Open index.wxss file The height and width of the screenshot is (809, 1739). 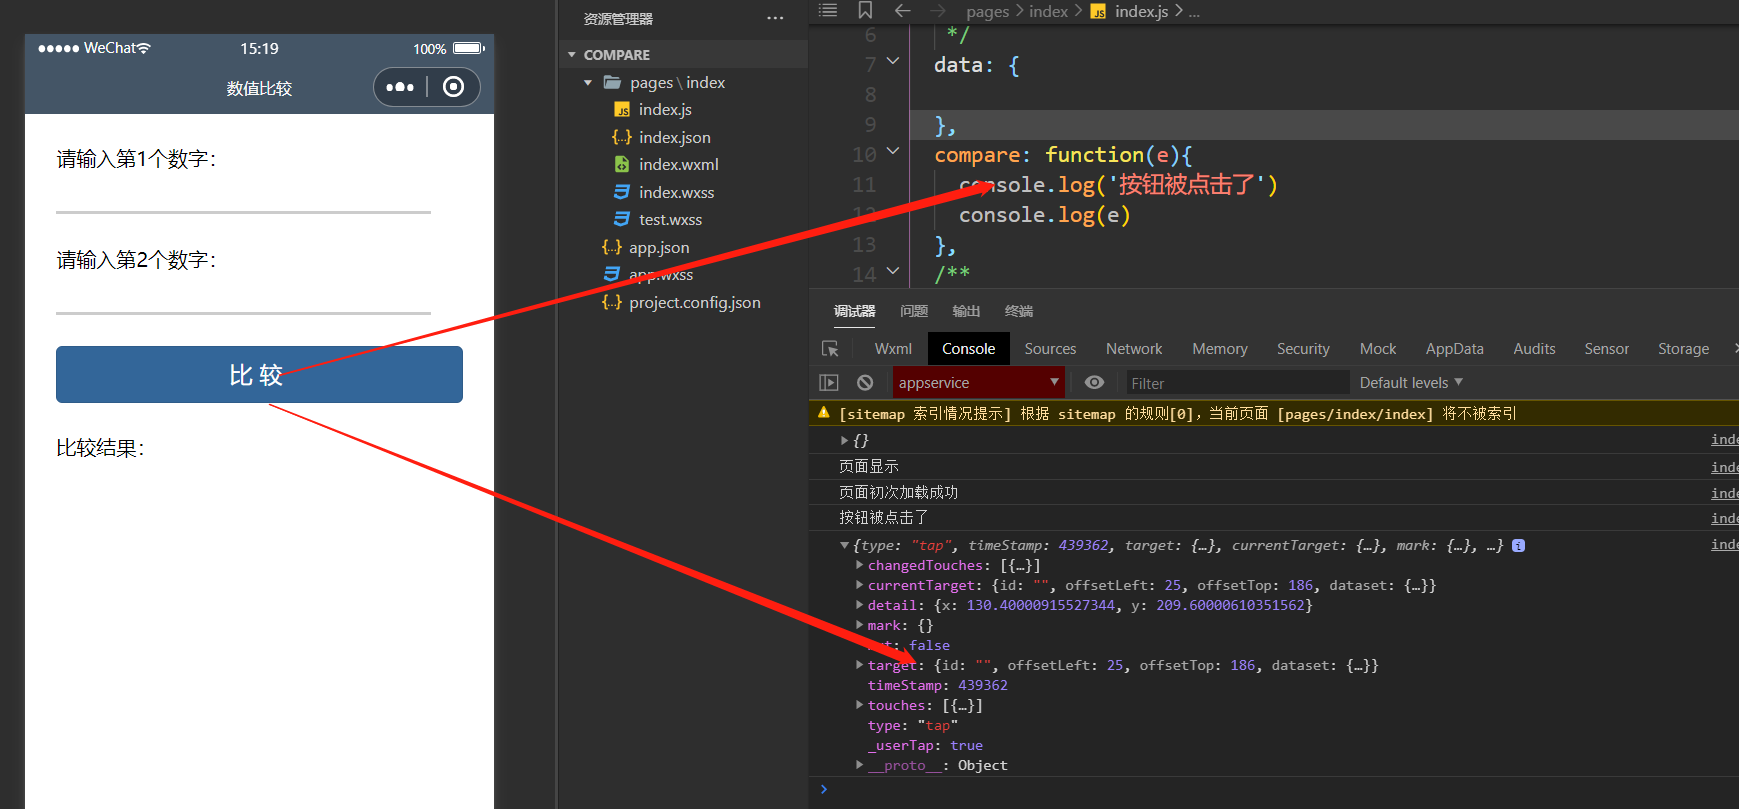pyautogui.click(x=676, y=192)
